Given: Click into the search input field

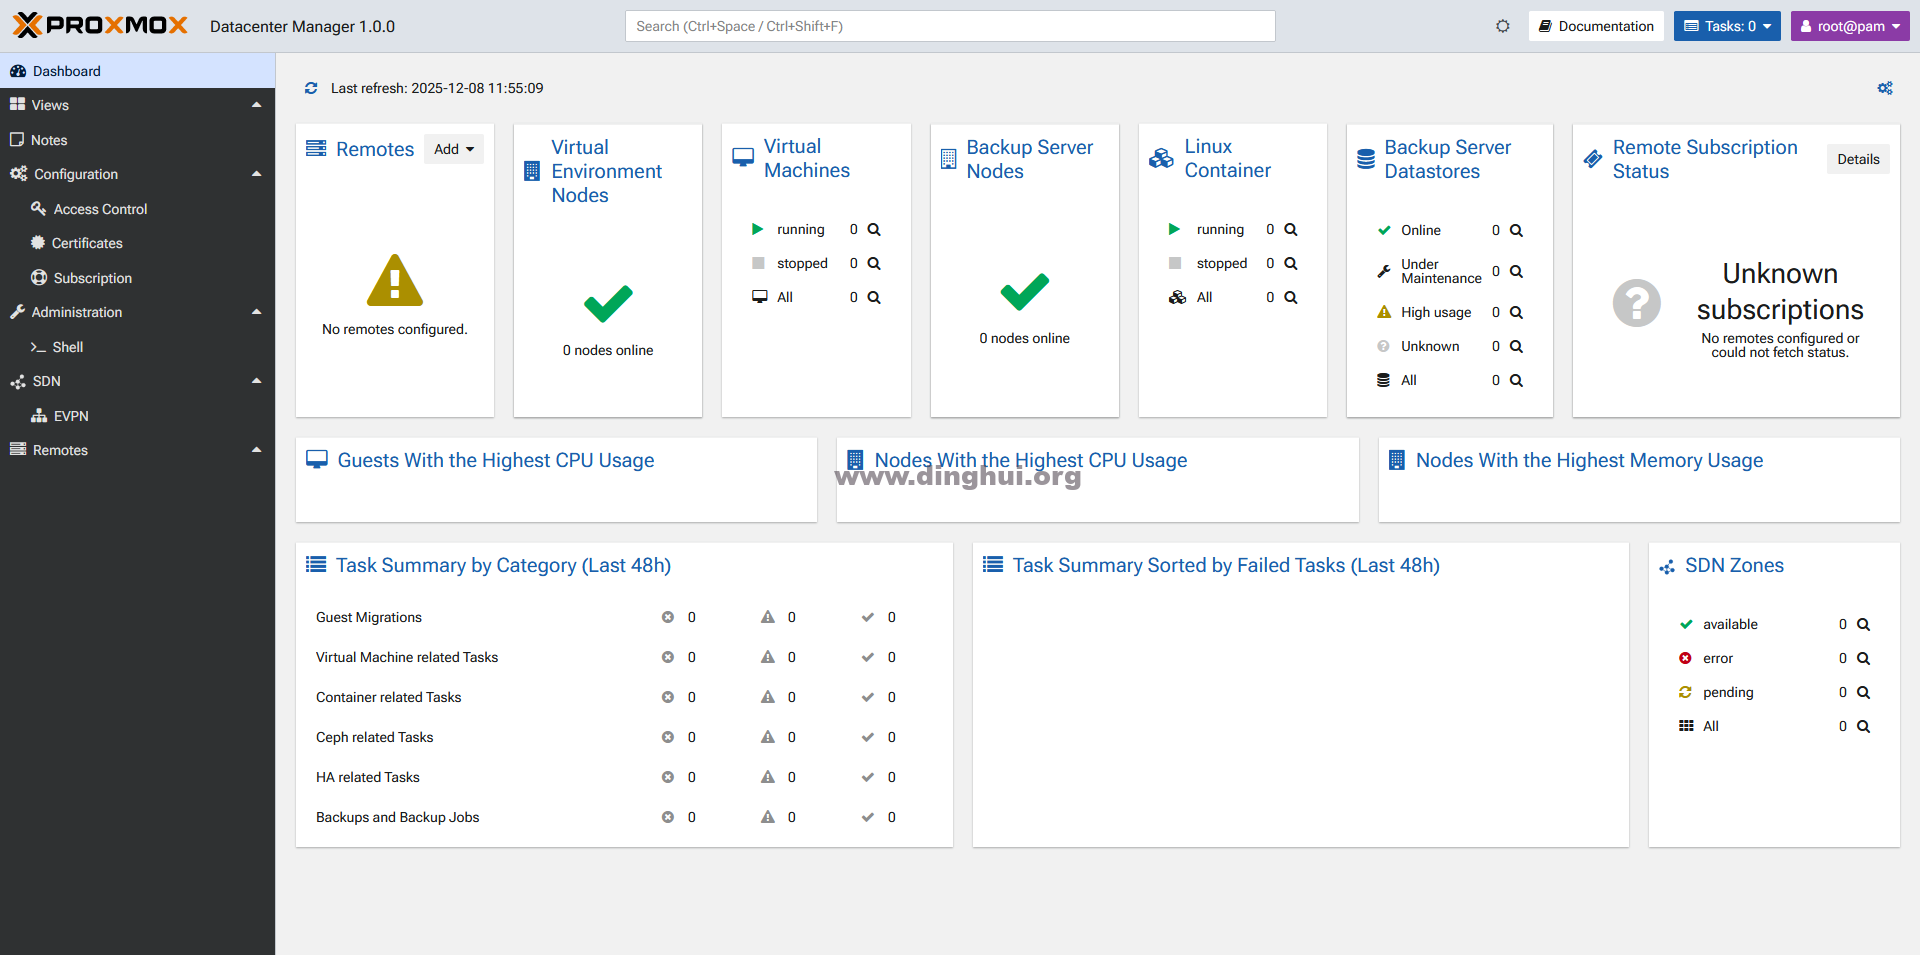Looking at the screenshot, I should pos(949,26).
